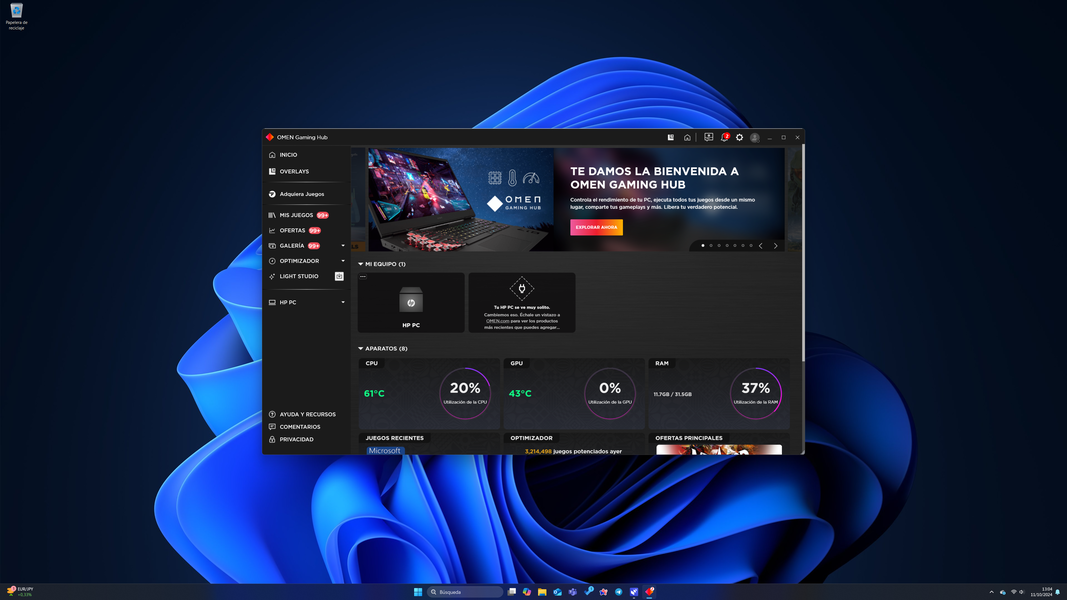The width and height of the screenshot is (1067, 600).
Task: Open Ayuda y Recursos link
Action: pyautogui.click(x=307, y=414)
